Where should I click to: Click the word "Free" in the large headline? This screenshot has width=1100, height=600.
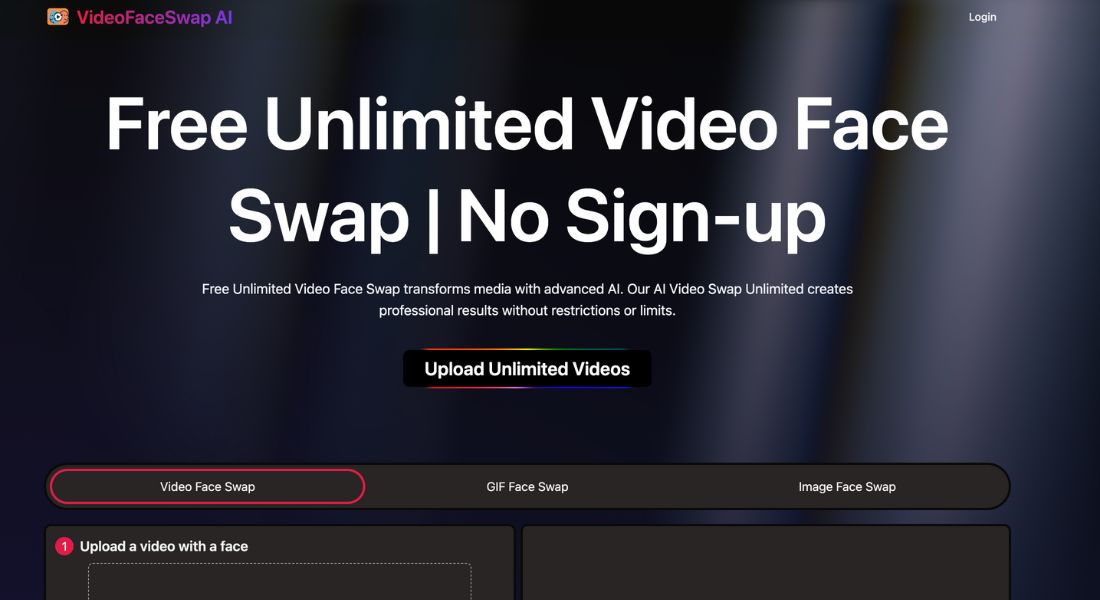point(177,125)
